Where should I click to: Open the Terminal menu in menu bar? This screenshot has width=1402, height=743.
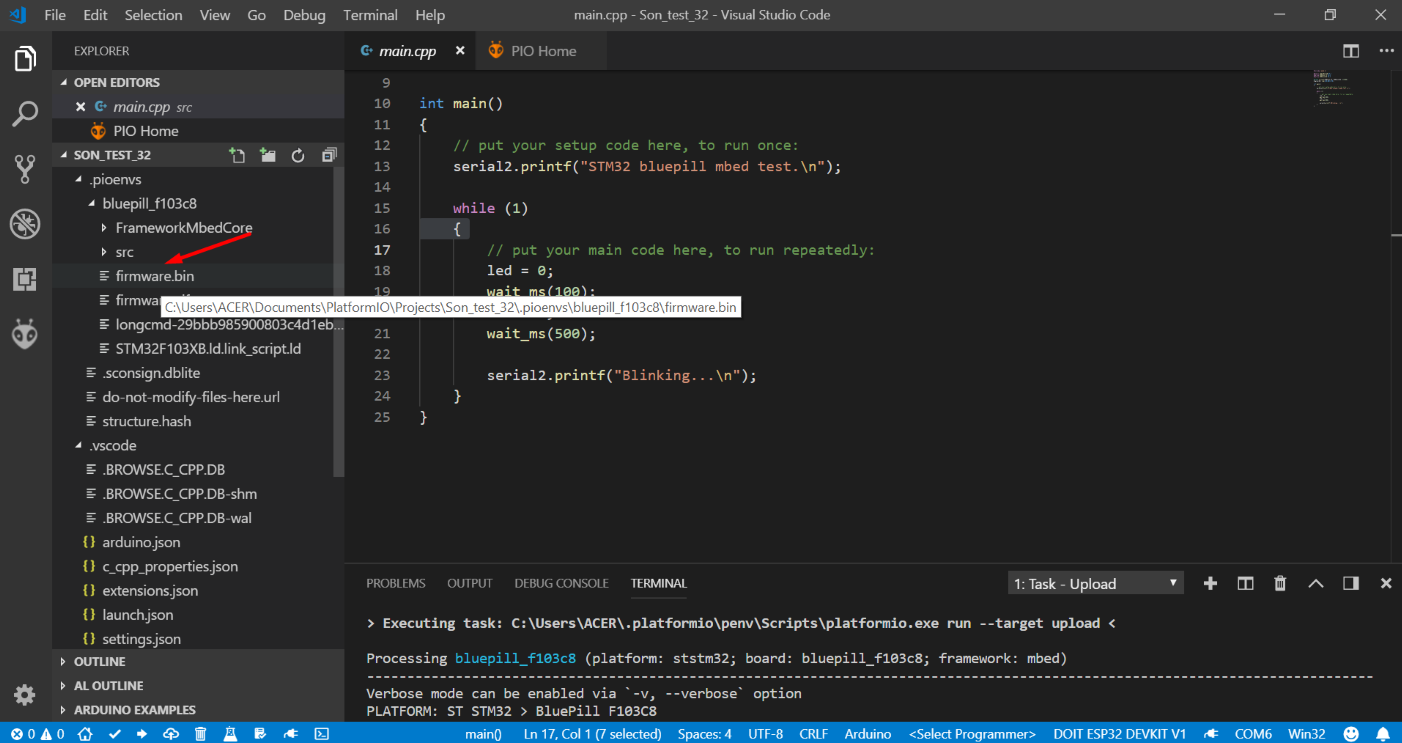[369, 15]
